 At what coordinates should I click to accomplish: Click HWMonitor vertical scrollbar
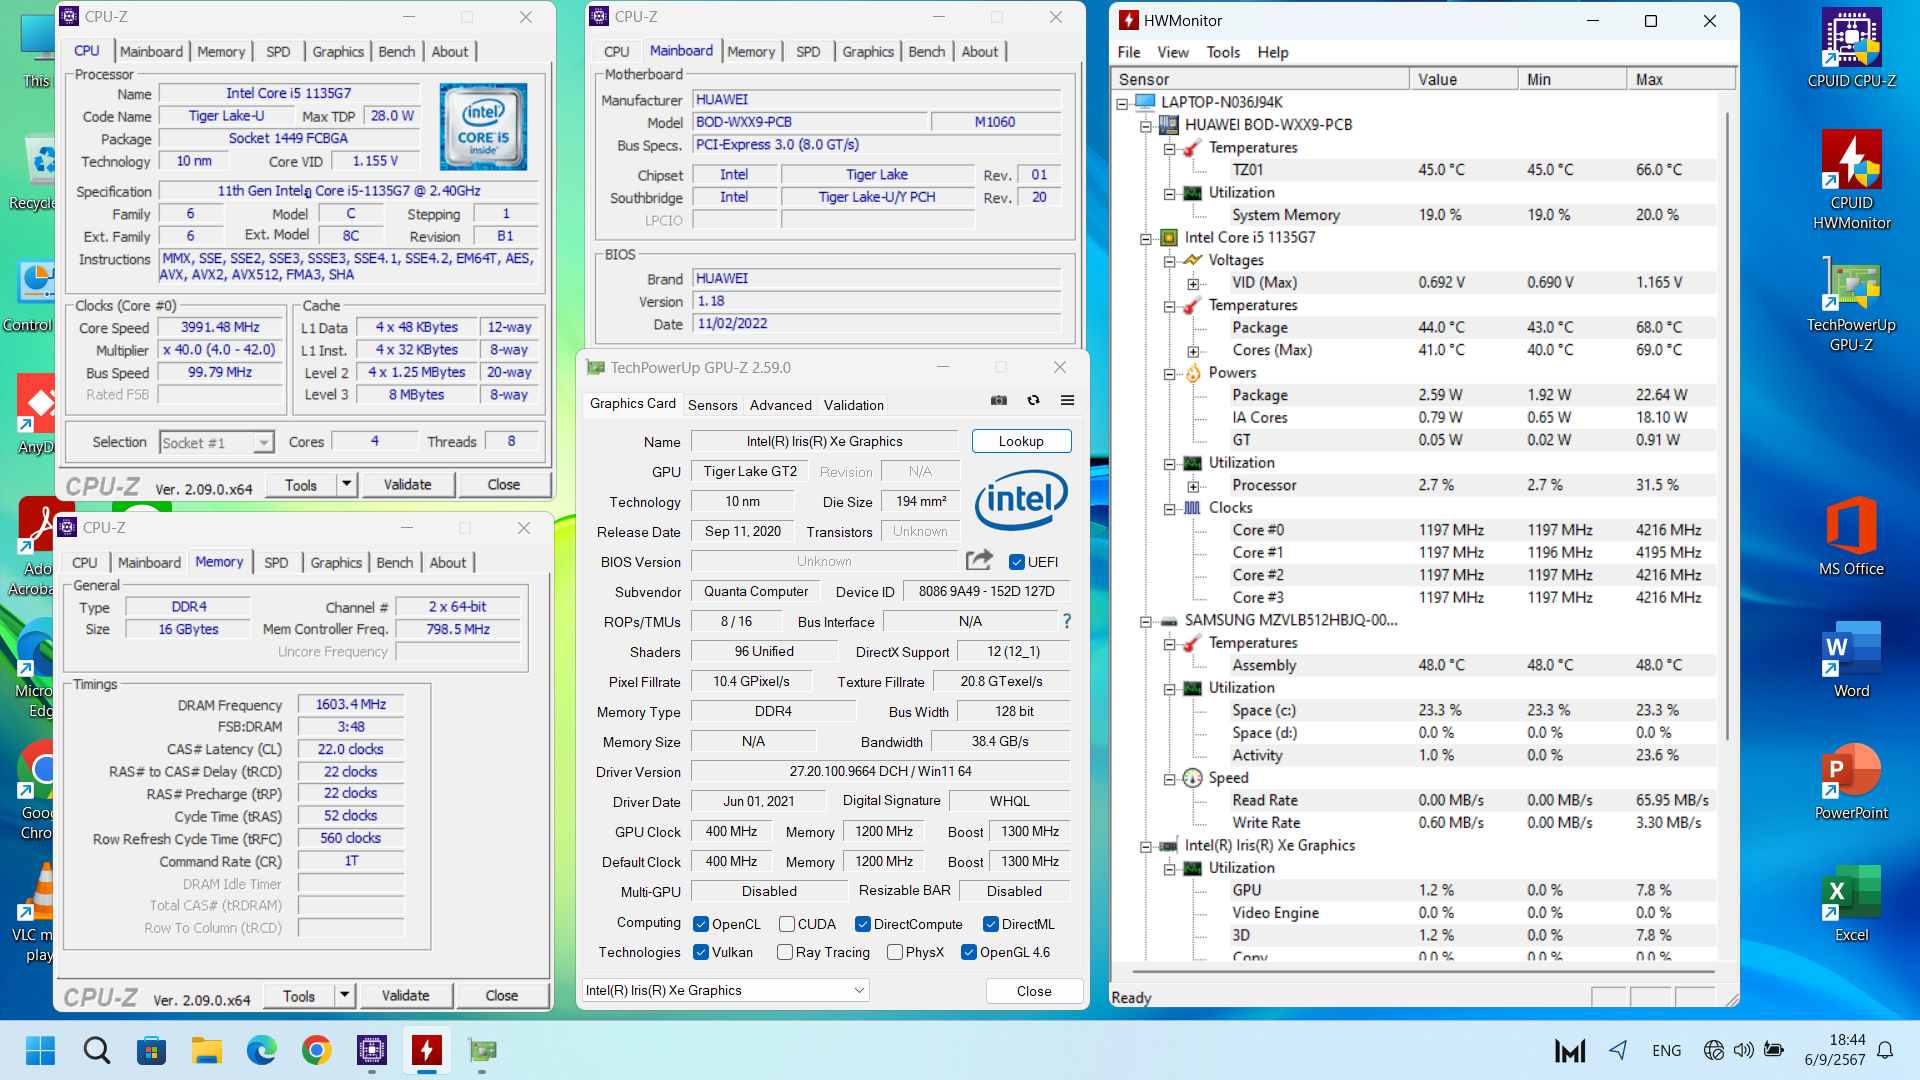point(1728,426)
